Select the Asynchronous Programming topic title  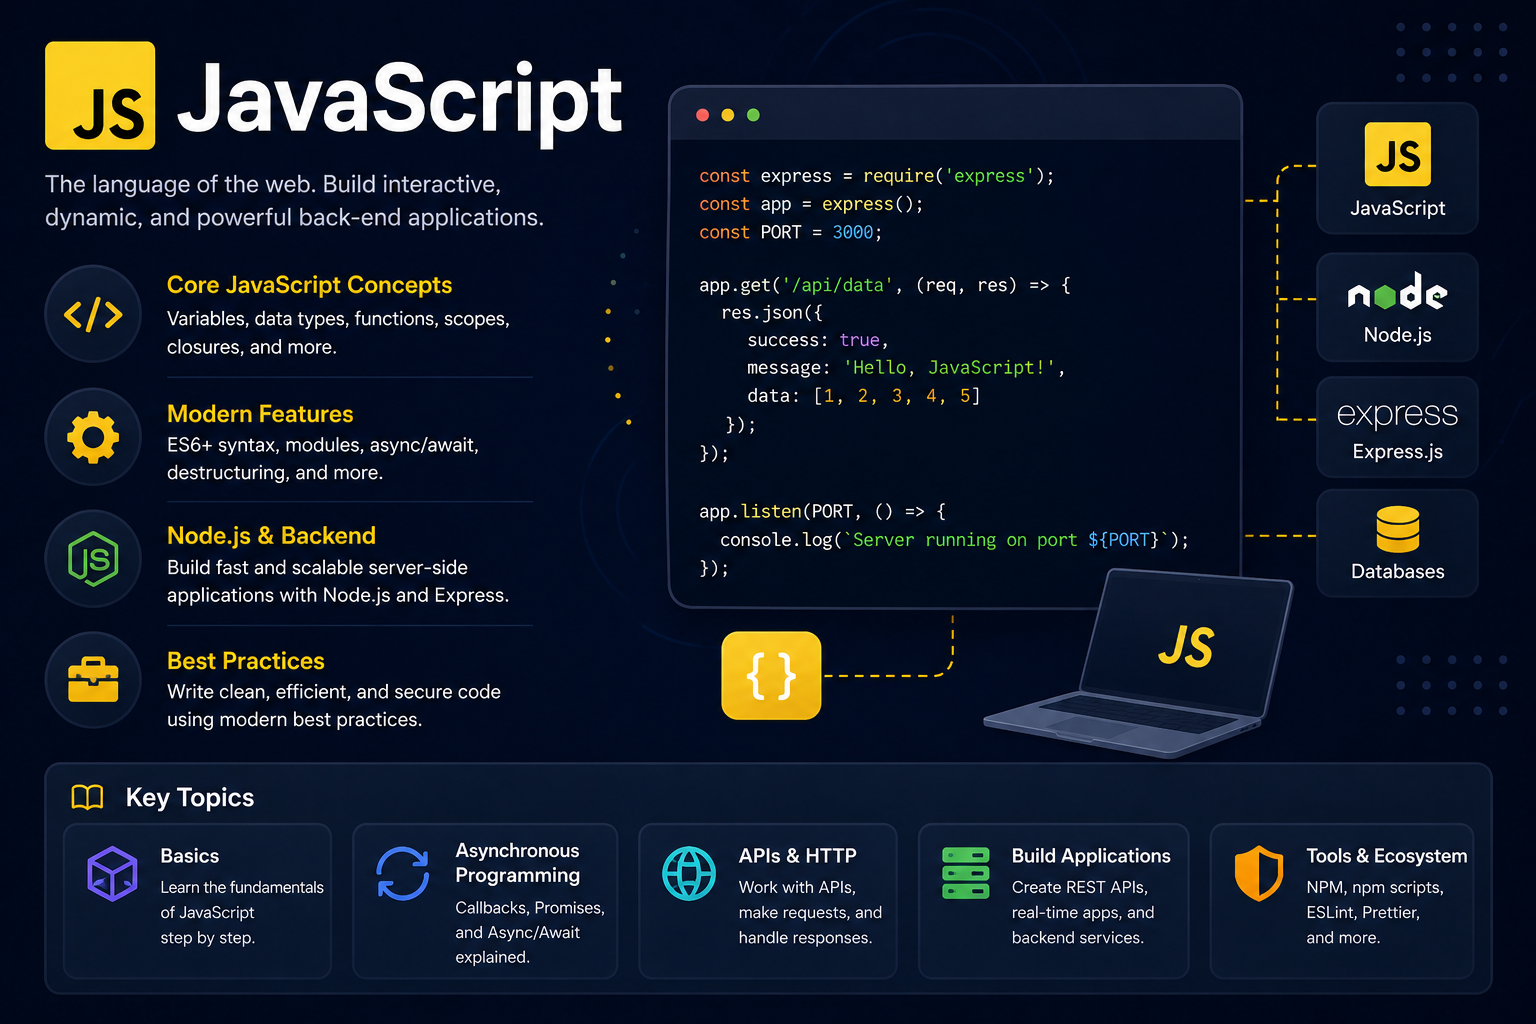tap(517, 863)
